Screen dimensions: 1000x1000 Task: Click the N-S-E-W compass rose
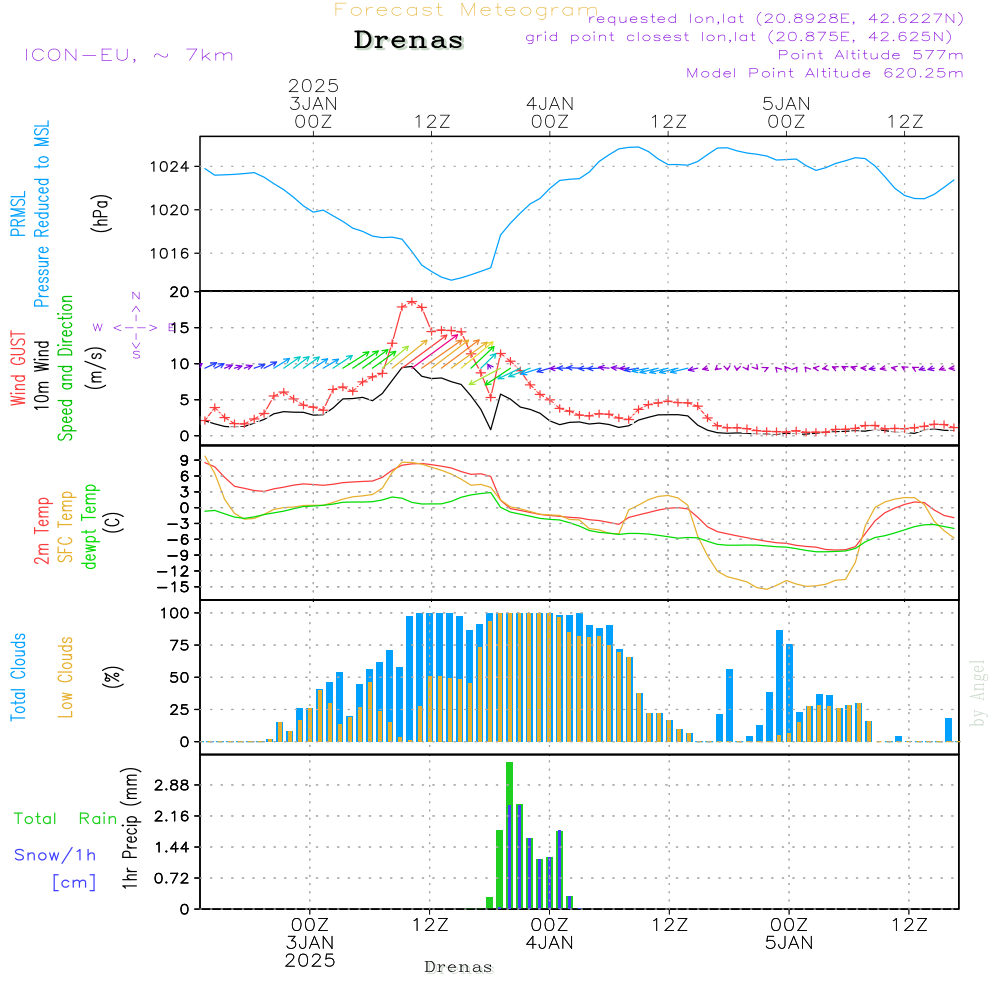(x=135, y=327)
